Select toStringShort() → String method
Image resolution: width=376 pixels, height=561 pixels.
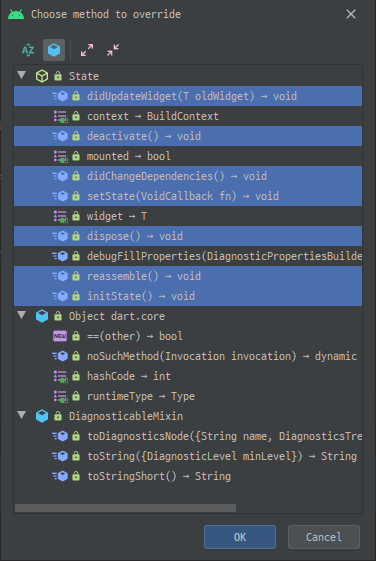point(188,477)
